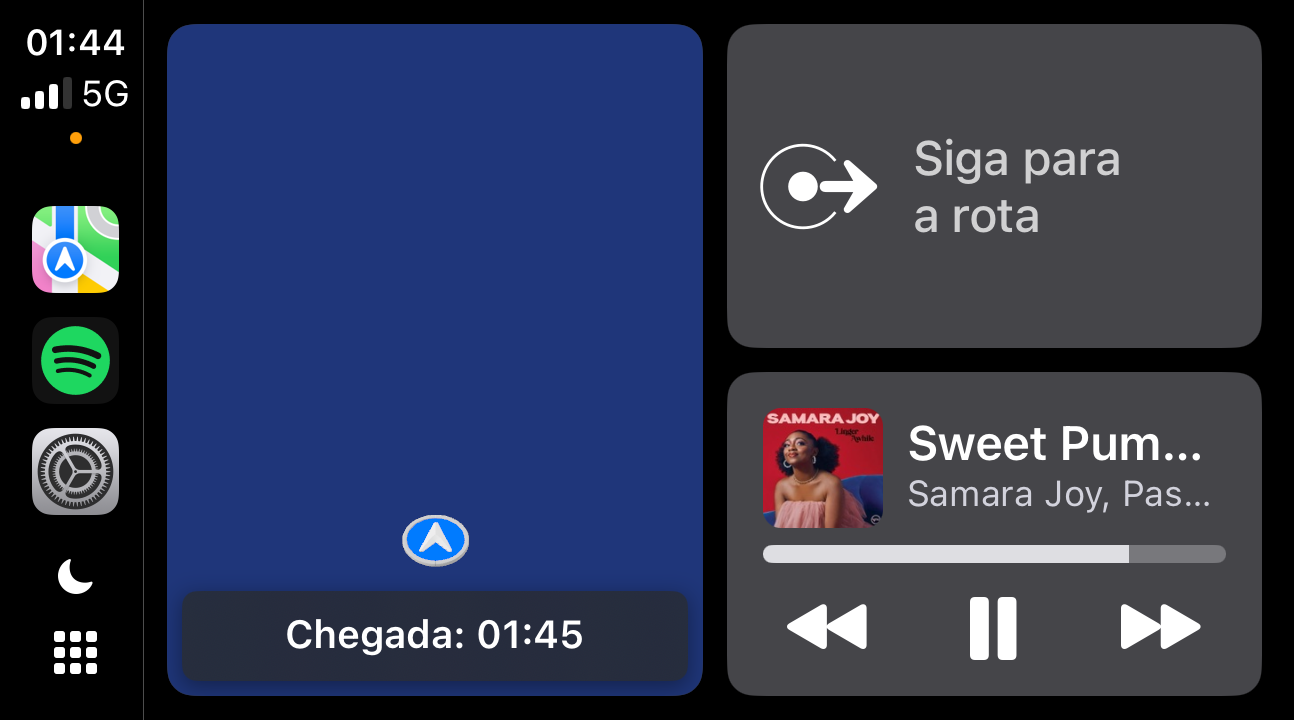
Task: Open the Settings gear app
Action: 75,471
